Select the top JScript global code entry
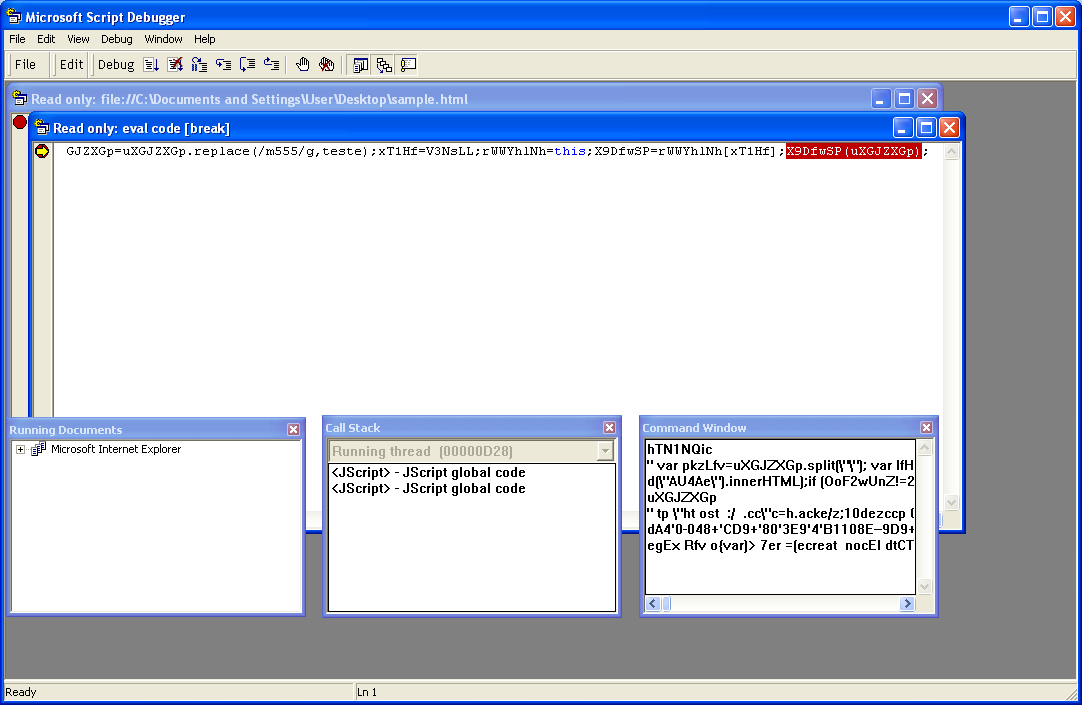 428,473
